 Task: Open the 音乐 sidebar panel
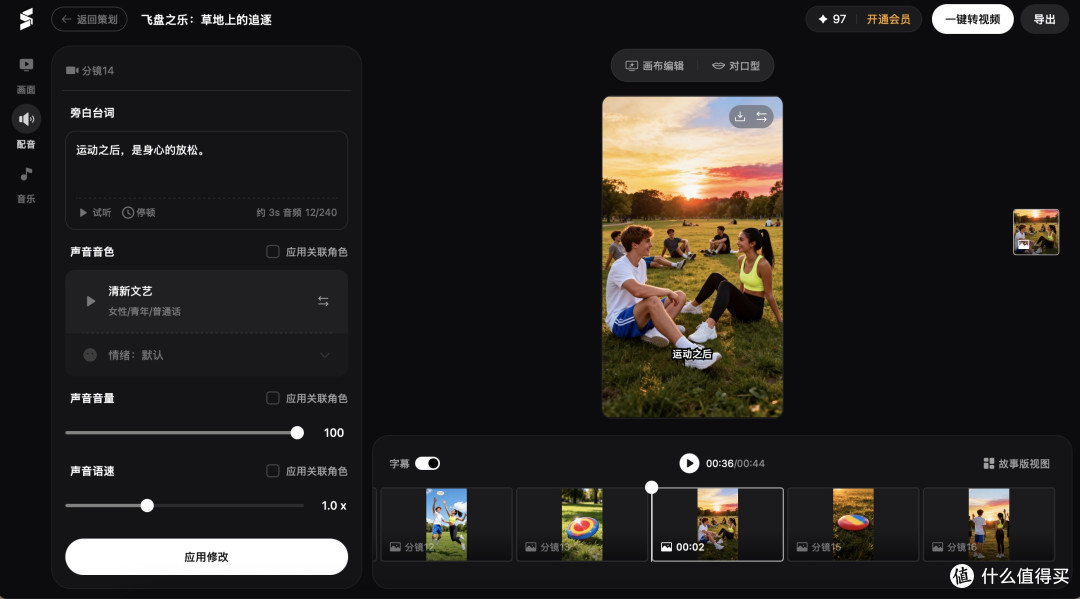click(26, 185)
